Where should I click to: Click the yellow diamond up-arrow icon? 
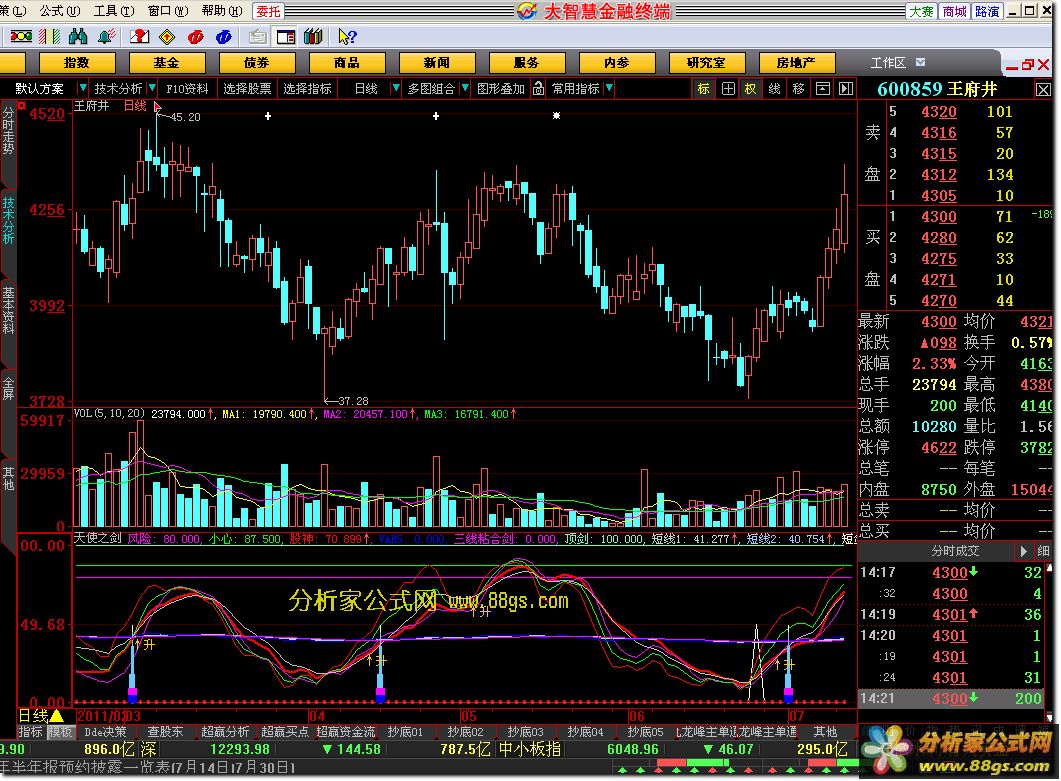[x=167, y=37]
